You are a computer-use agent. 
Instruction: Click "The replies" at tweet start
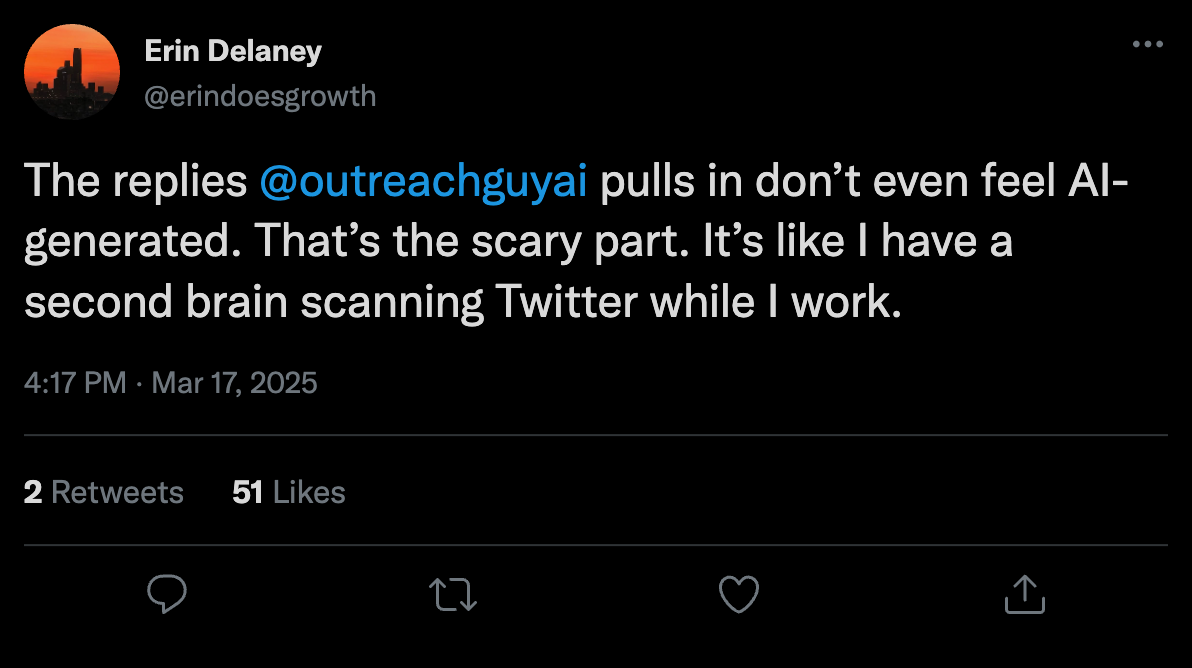coord(135,185)
